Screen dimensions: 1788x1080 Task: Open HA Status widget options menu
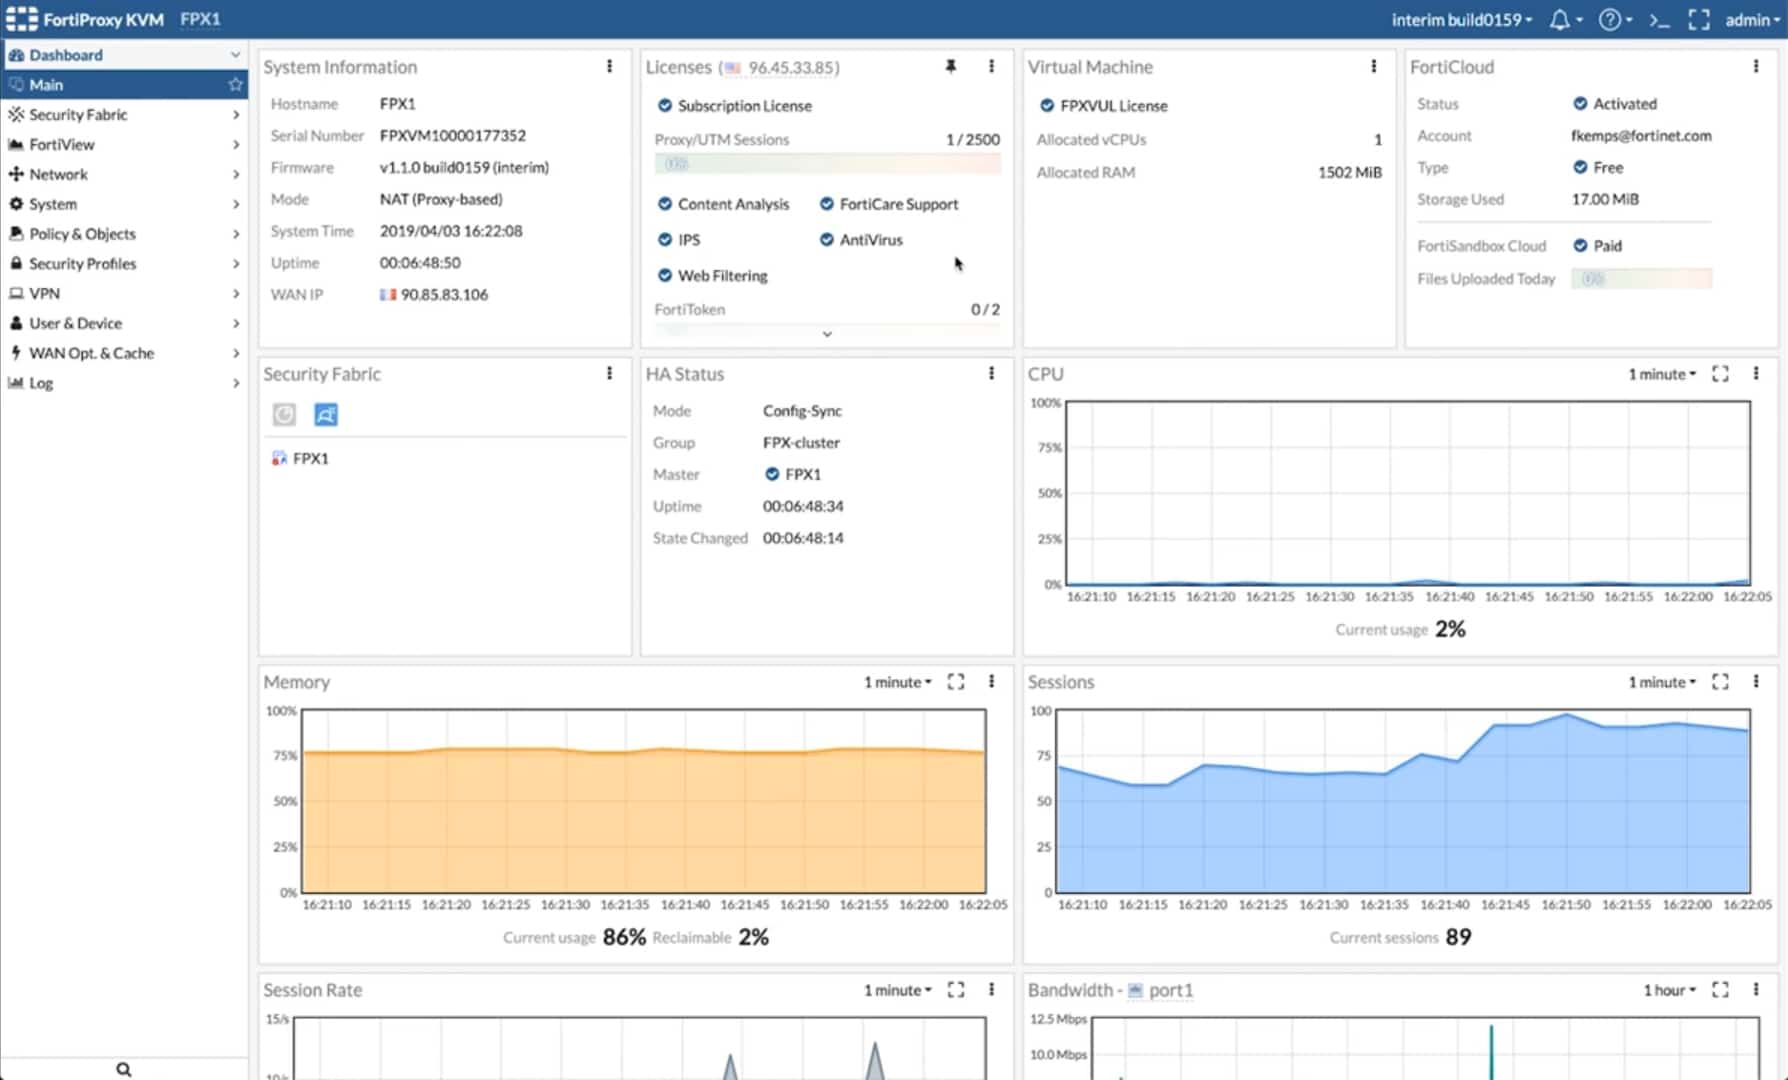991,373
